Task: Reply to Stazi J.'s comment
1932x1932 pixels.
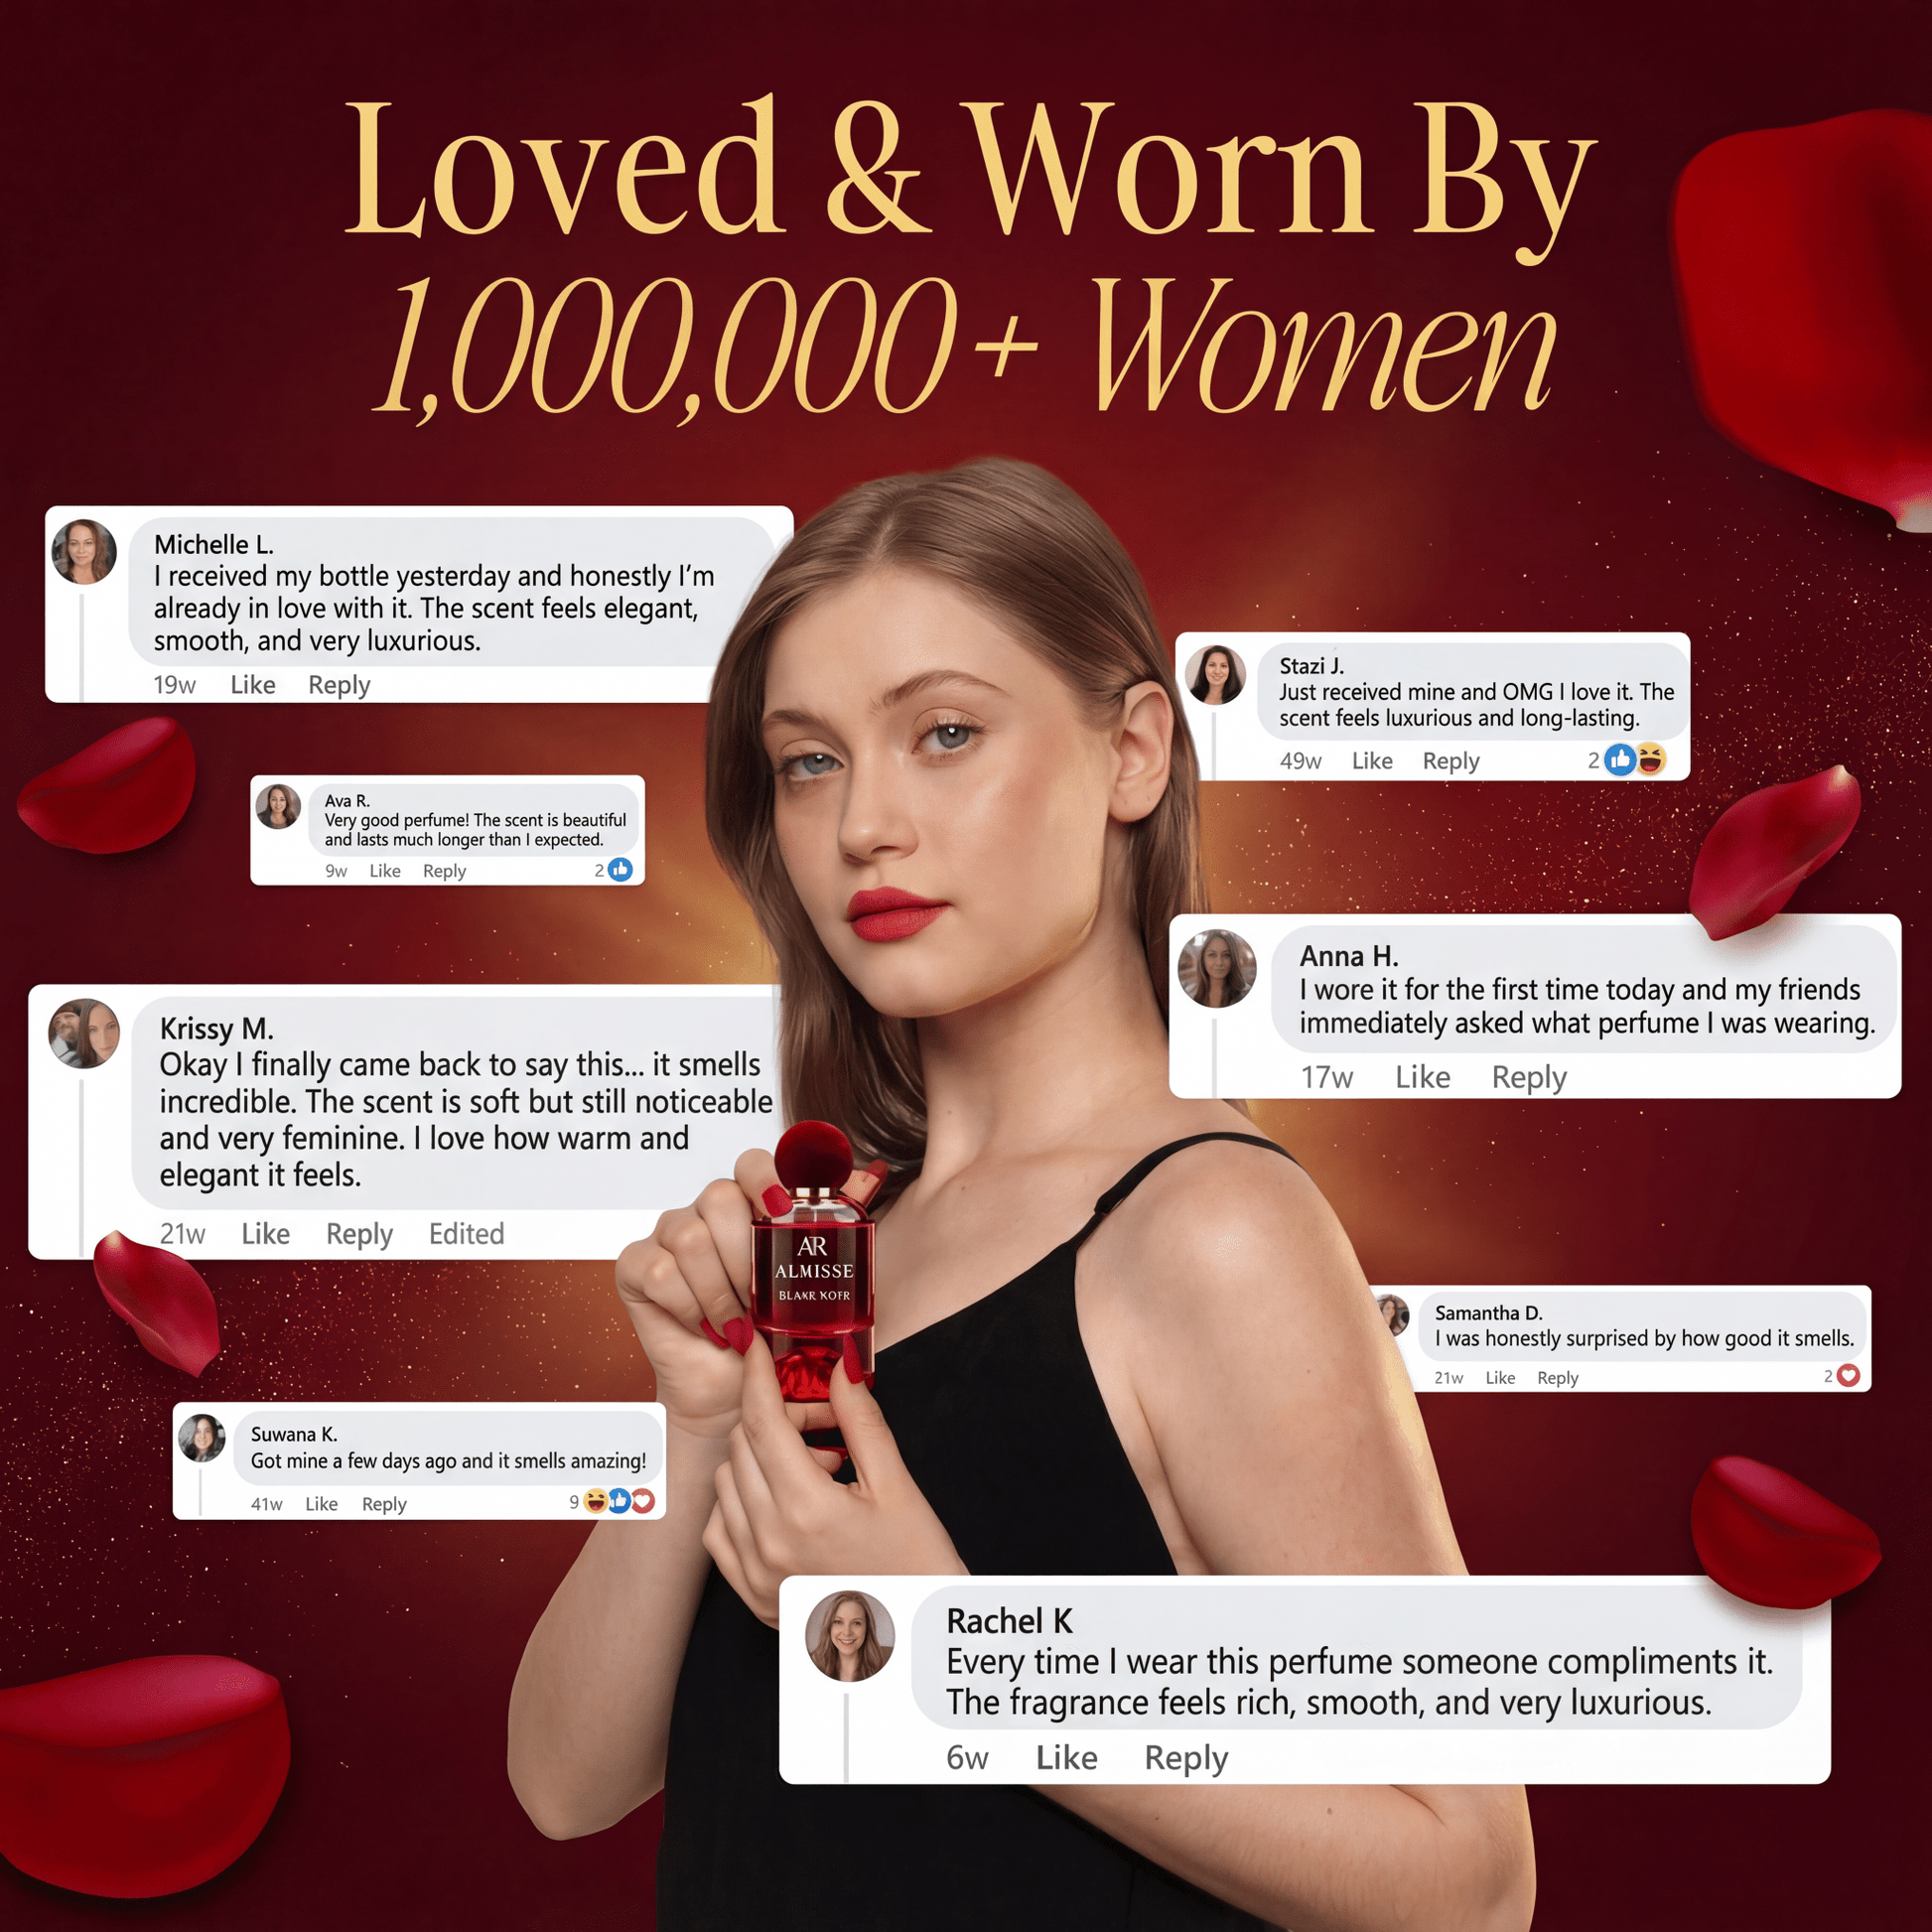Action: (1451, 761)
